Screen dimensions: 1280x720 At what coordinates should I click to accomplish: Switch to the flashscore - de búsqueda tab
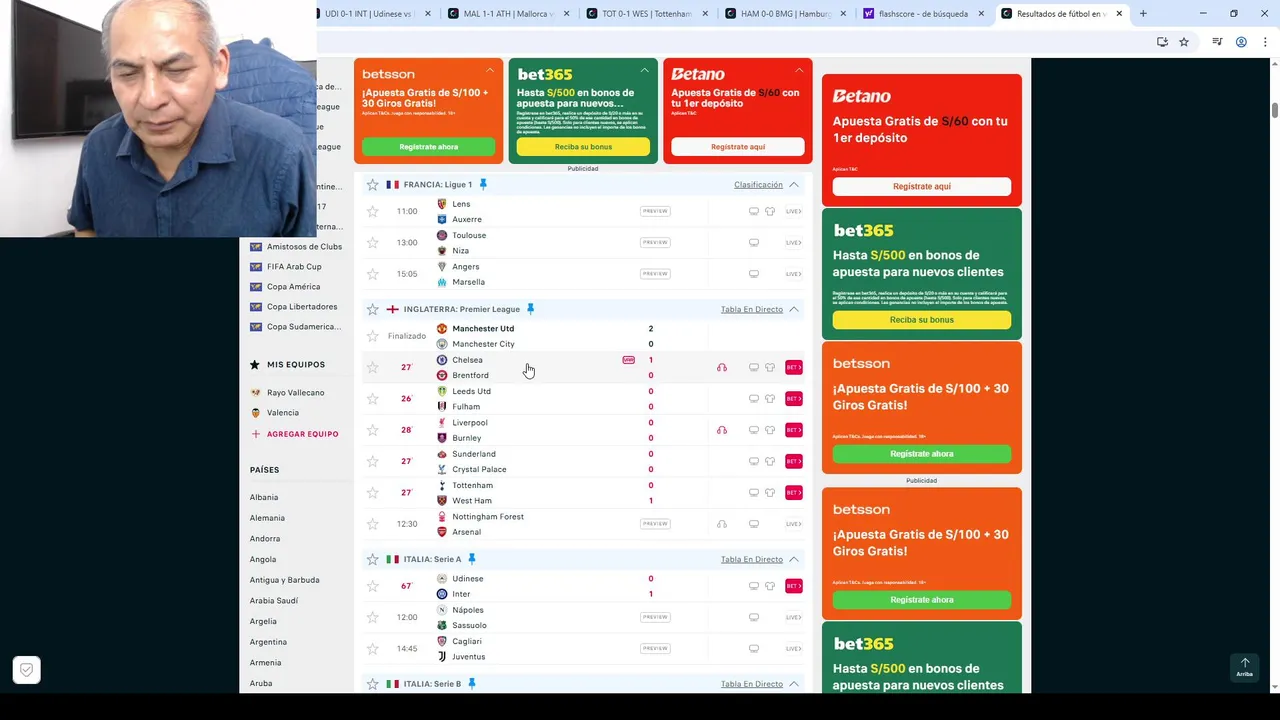(x=922, y=14)
